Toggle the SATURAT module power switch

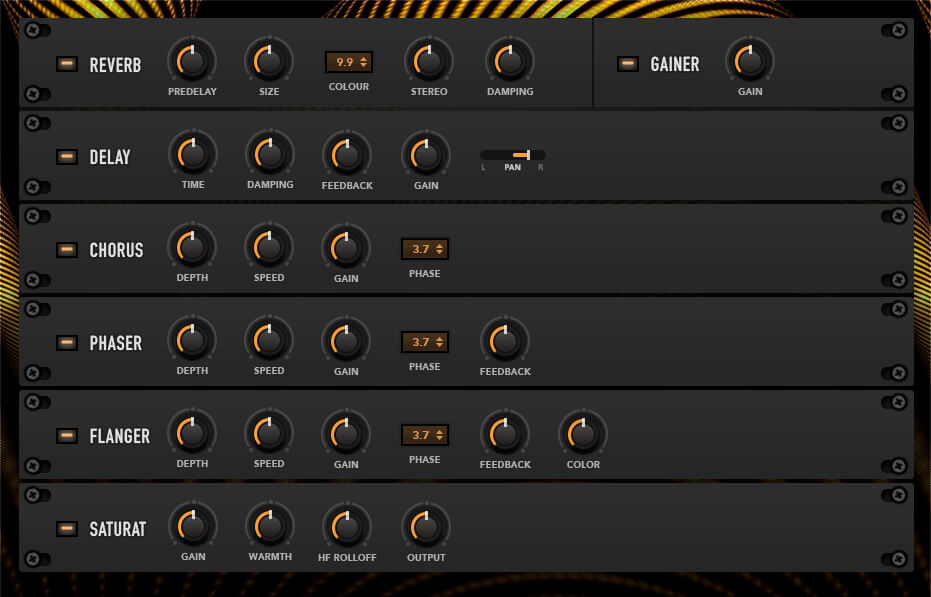66,528
